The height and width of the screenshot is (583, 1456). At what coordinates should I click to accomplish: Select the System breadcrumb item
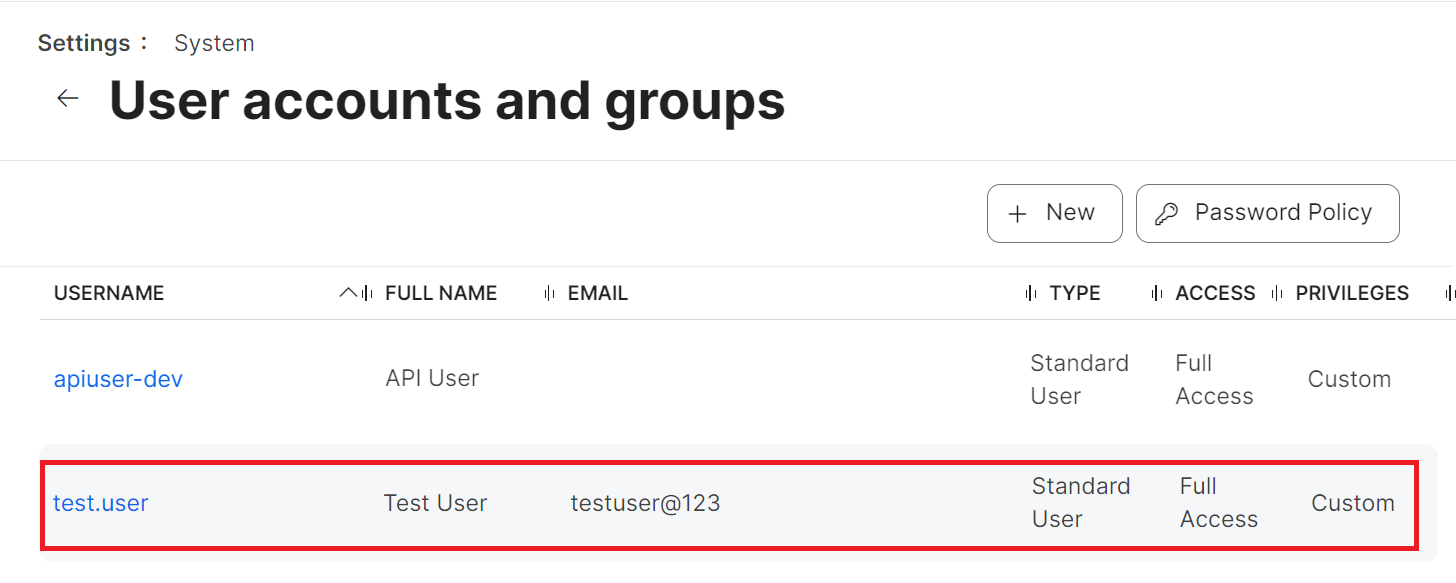click(x=214, y=43)
